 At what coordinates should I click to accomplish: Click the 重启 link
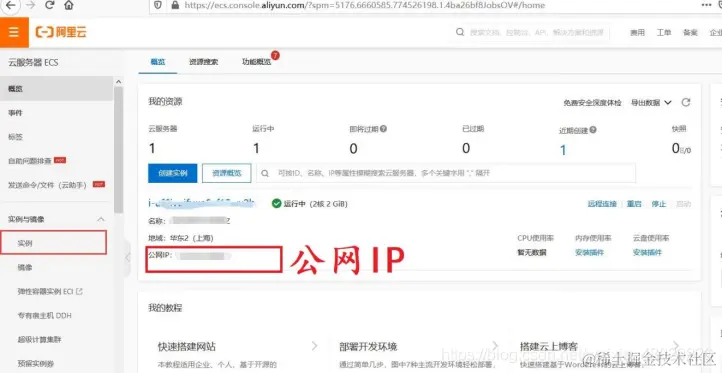click(634, 204)
